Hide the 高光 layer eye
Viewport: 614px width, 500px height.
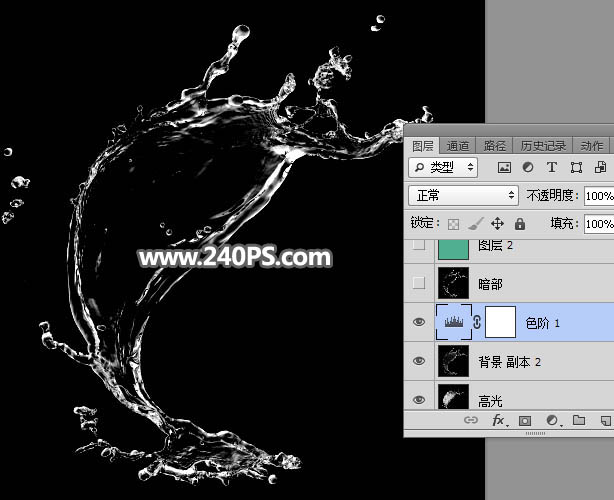[x=419, y=399]
